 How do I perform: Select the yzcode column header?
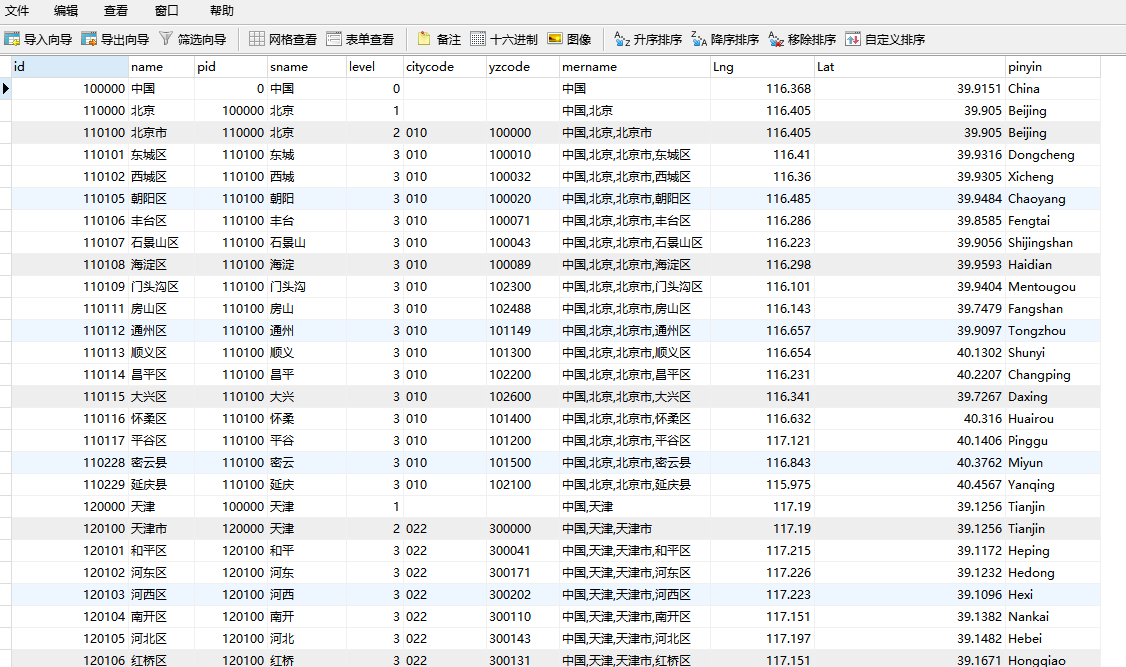coord(523,67)
